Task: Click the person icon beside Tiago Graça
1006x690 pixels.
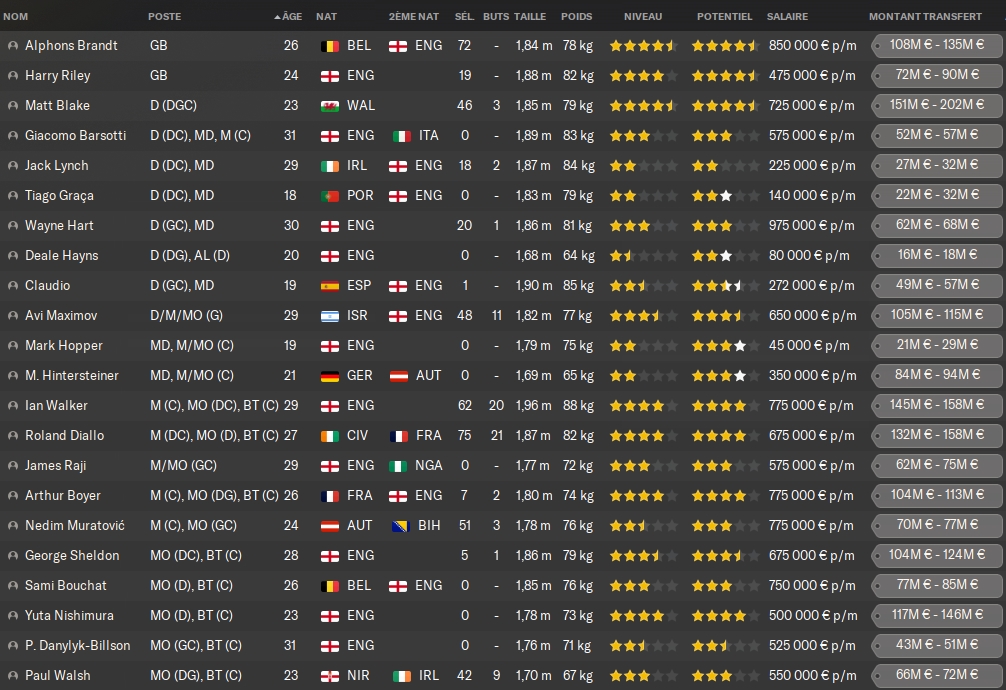Action: point(12,196)
